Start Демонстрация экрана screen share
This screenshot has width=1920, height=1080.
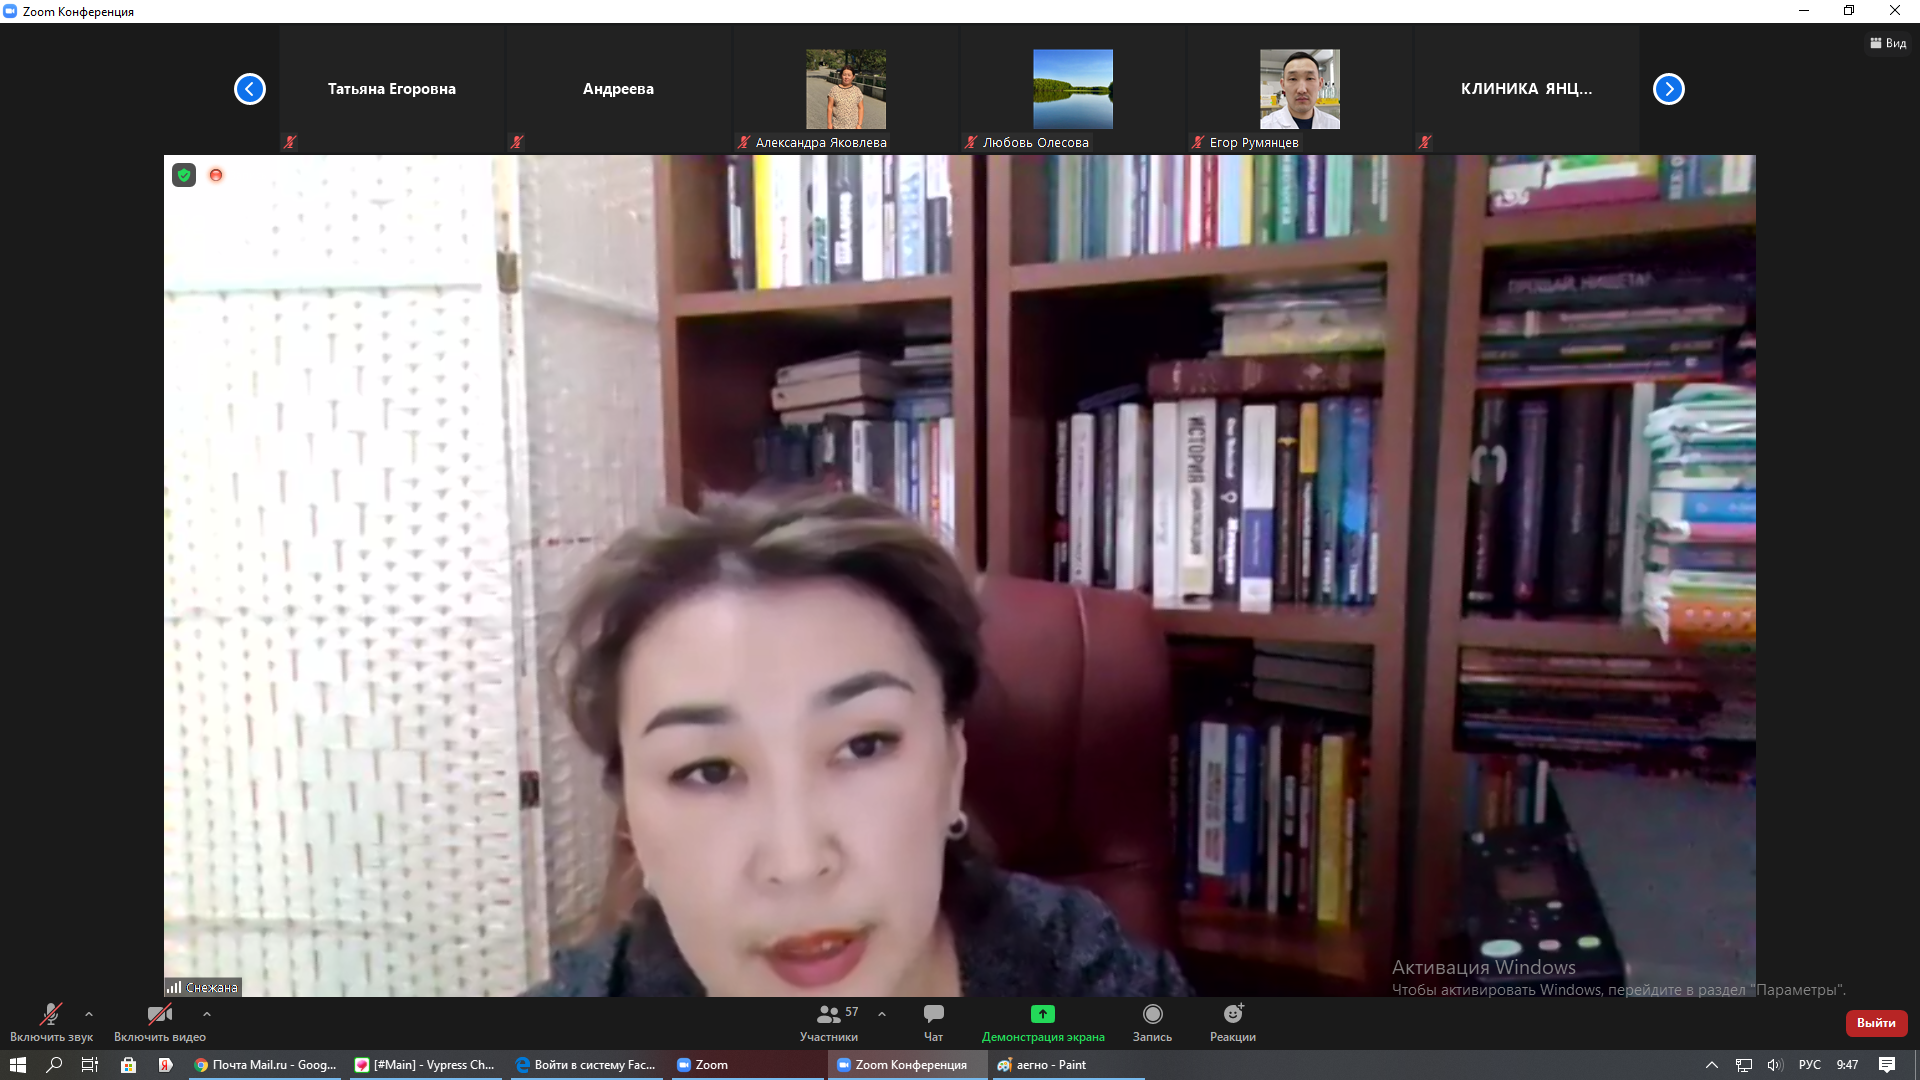point(1043,1023)
